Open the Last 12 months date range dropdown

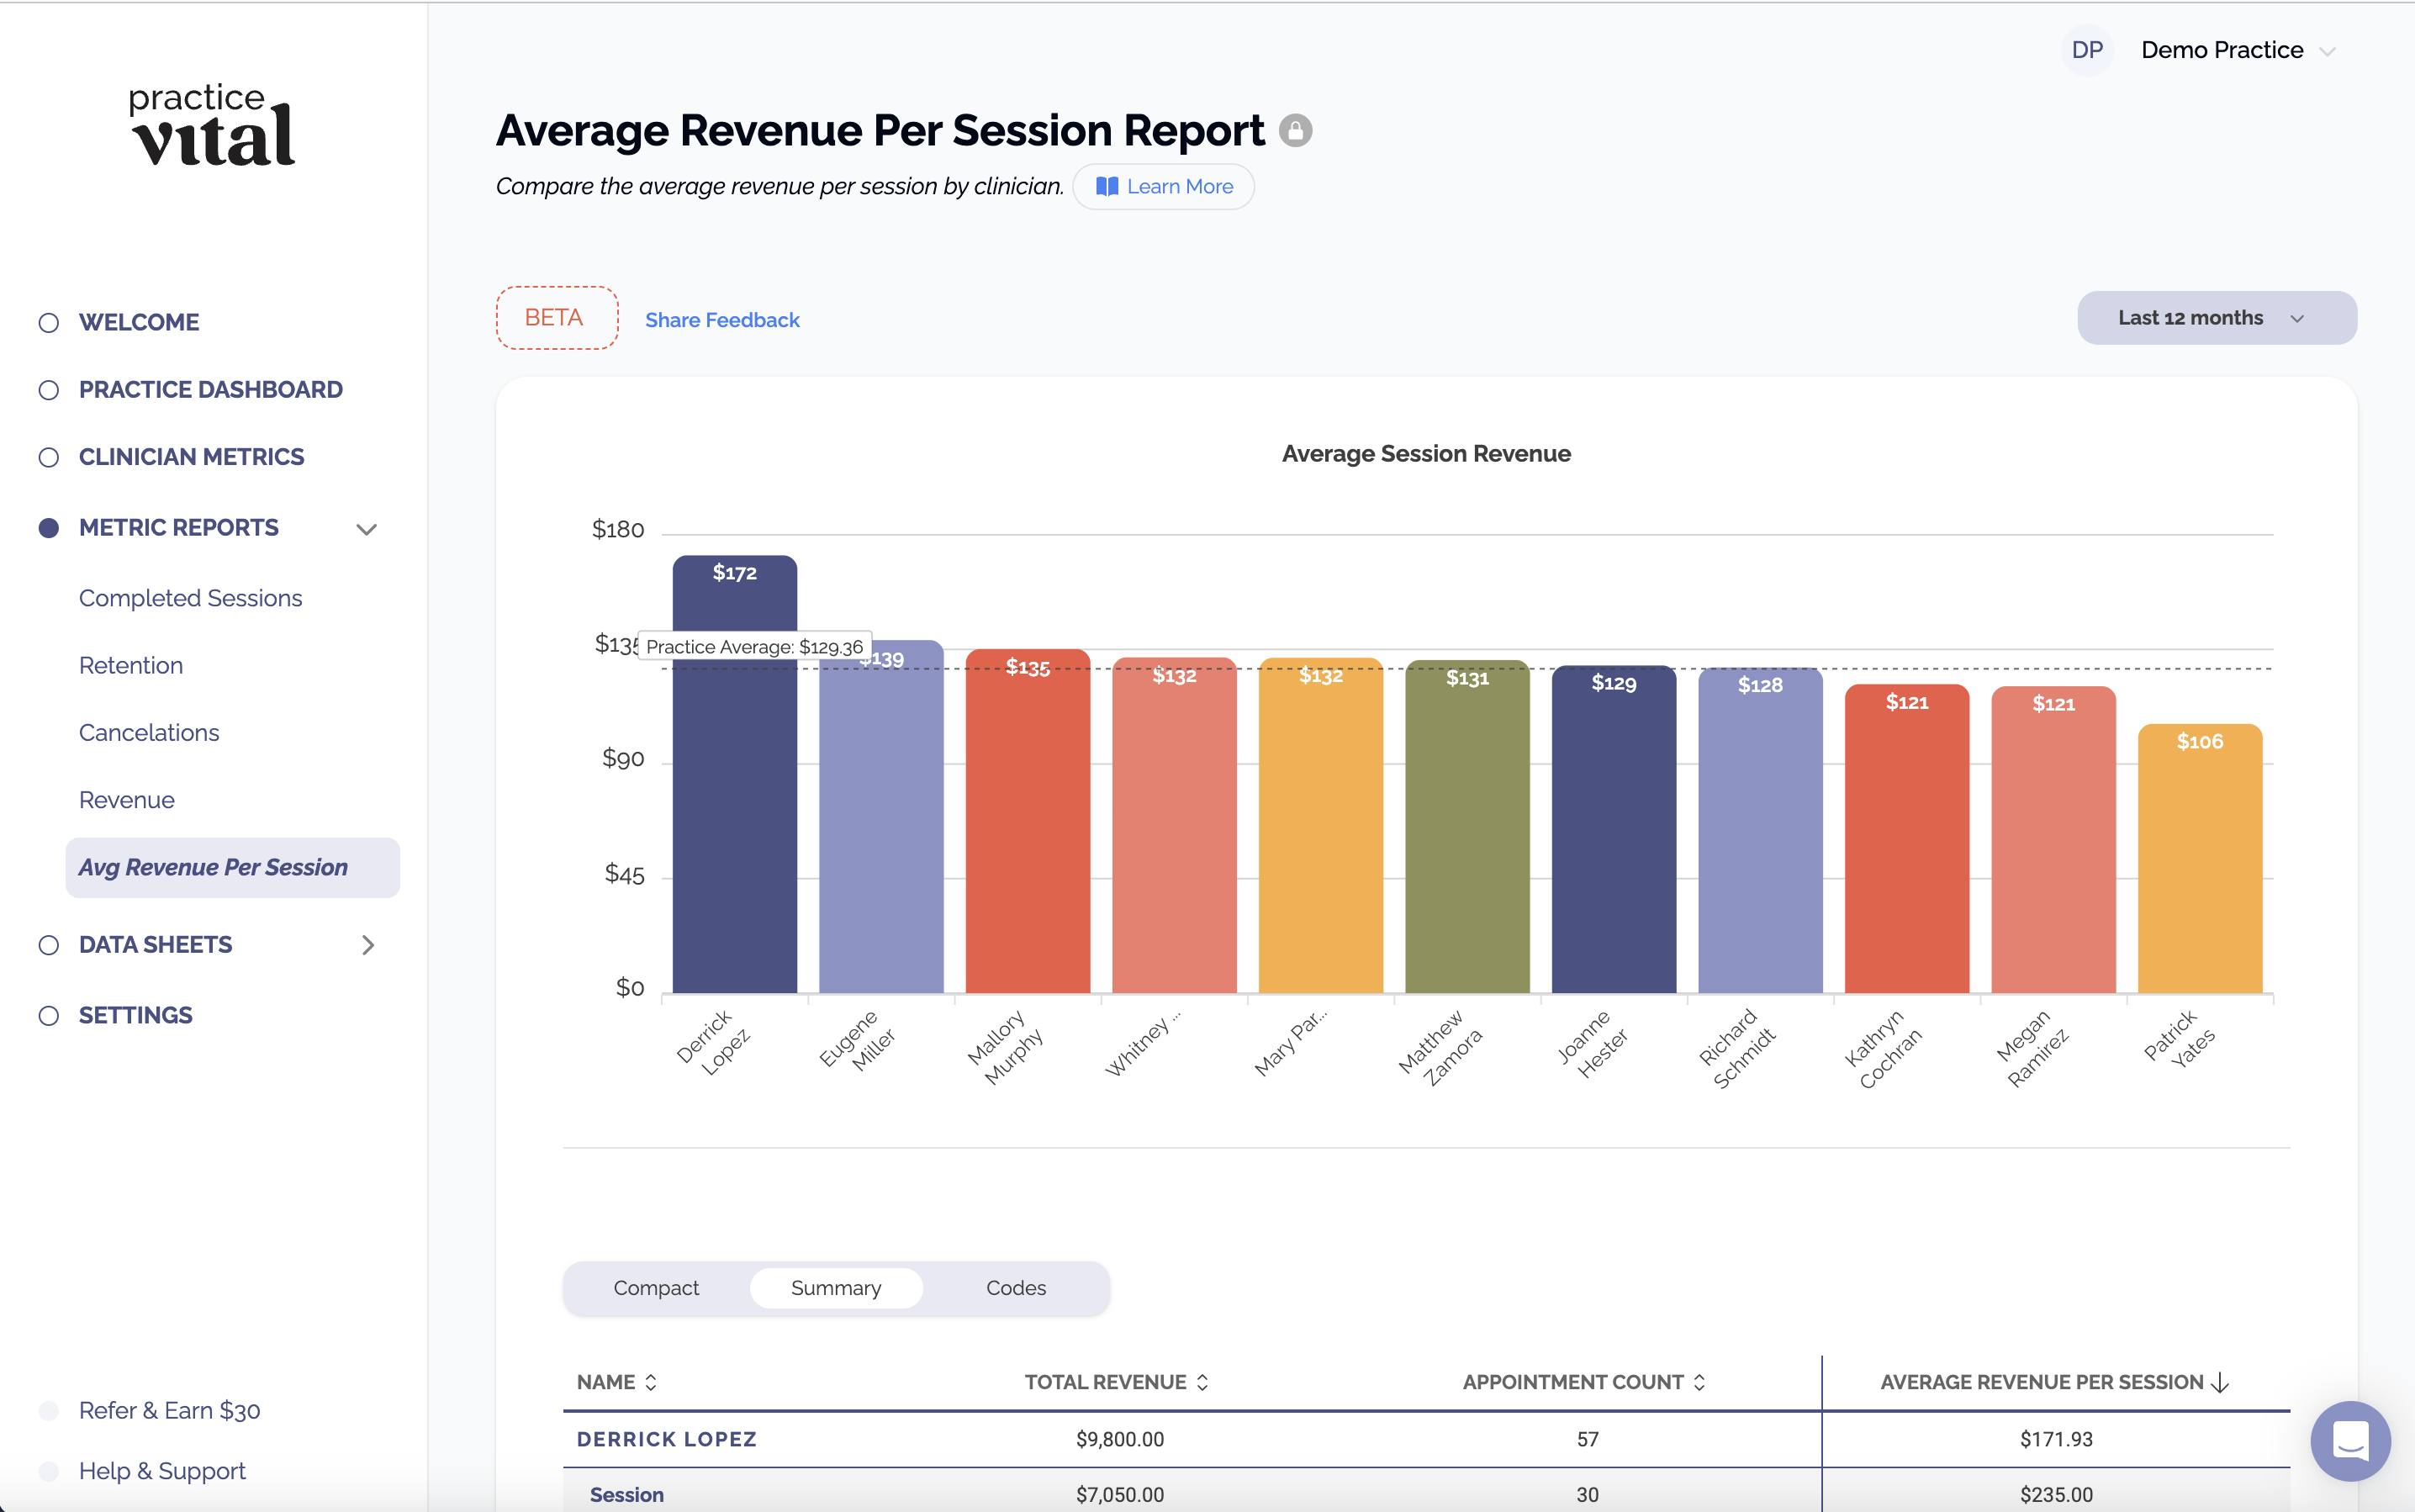tap(2216, 318)
